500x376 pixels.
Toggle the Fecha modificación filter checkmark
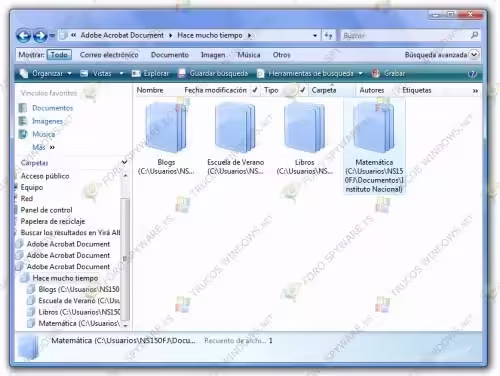click(x=255, y=90)
